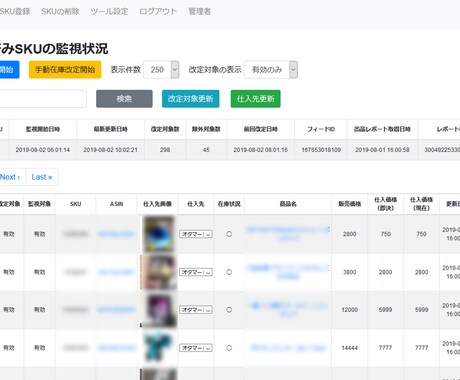Click the 販売価格 column header
The height and width of the screenshot is (380, 460).
[350, 204]
